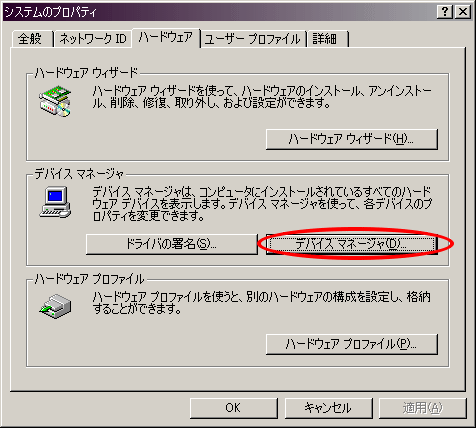Click the Device Manager computer icon
The width and height of the screenshot is (476, 428).
click(55, 202)
